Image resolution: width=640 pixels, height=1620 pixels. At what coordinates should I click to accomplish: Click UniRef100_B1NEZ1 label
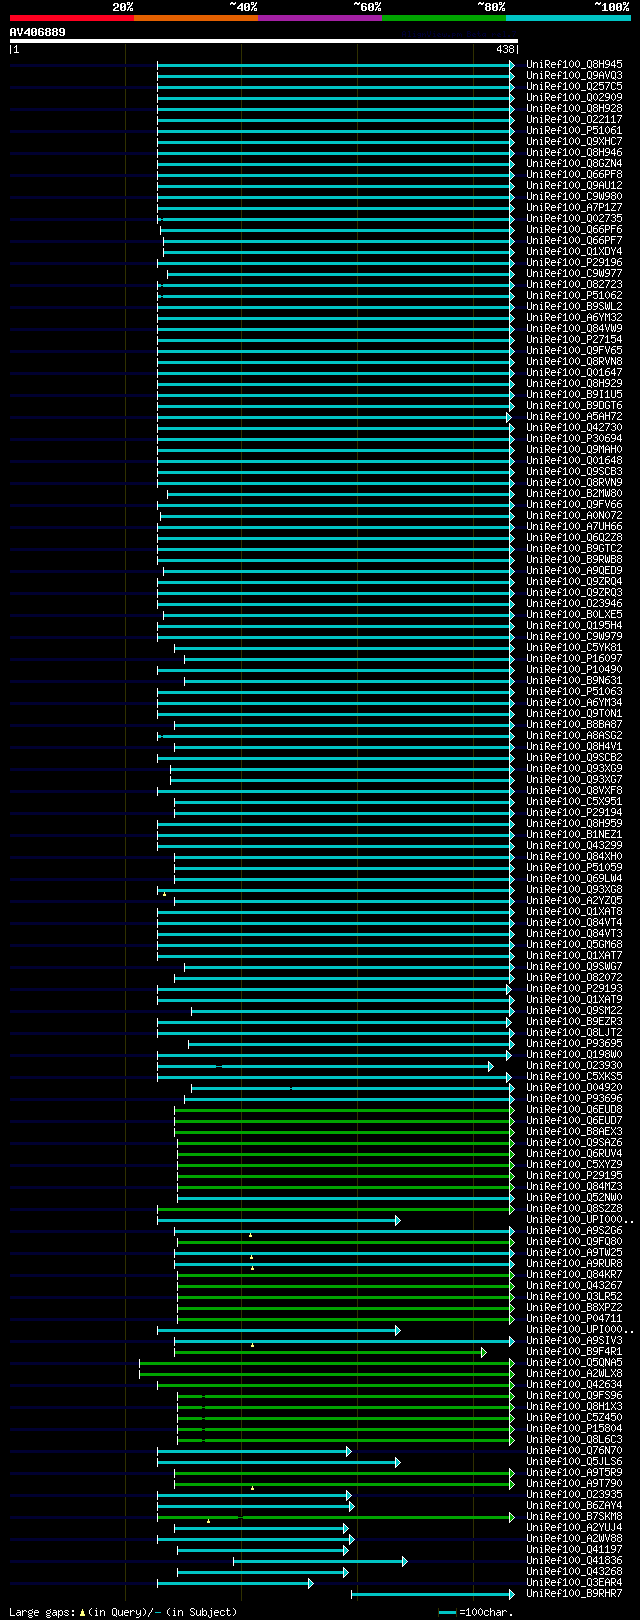tap(574, 835)
